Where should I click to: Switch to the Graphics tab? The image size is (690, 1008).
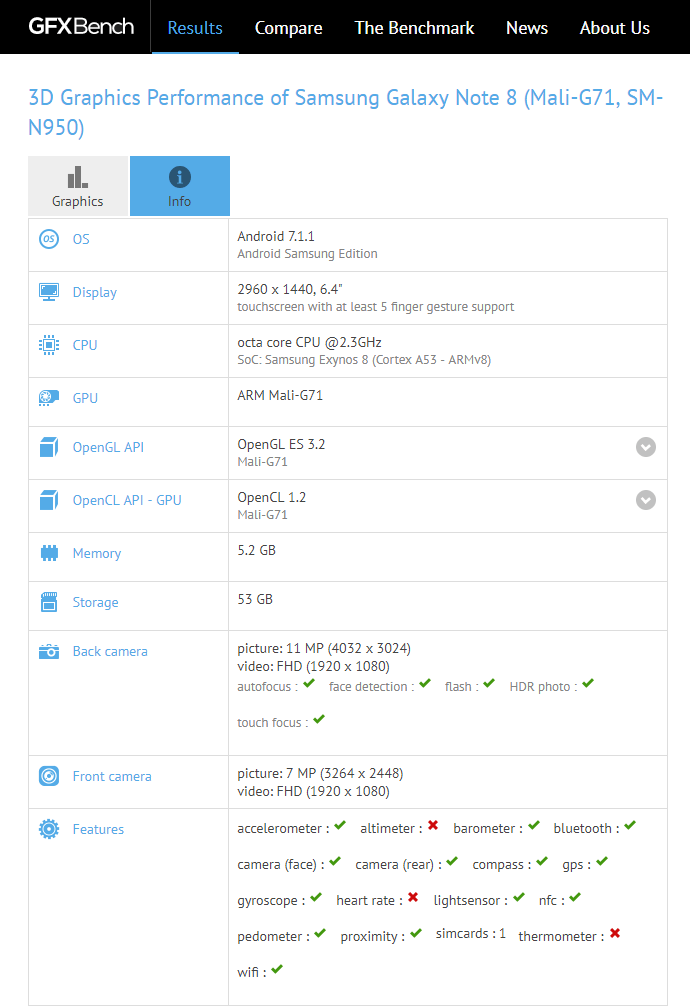pos(78,186)
